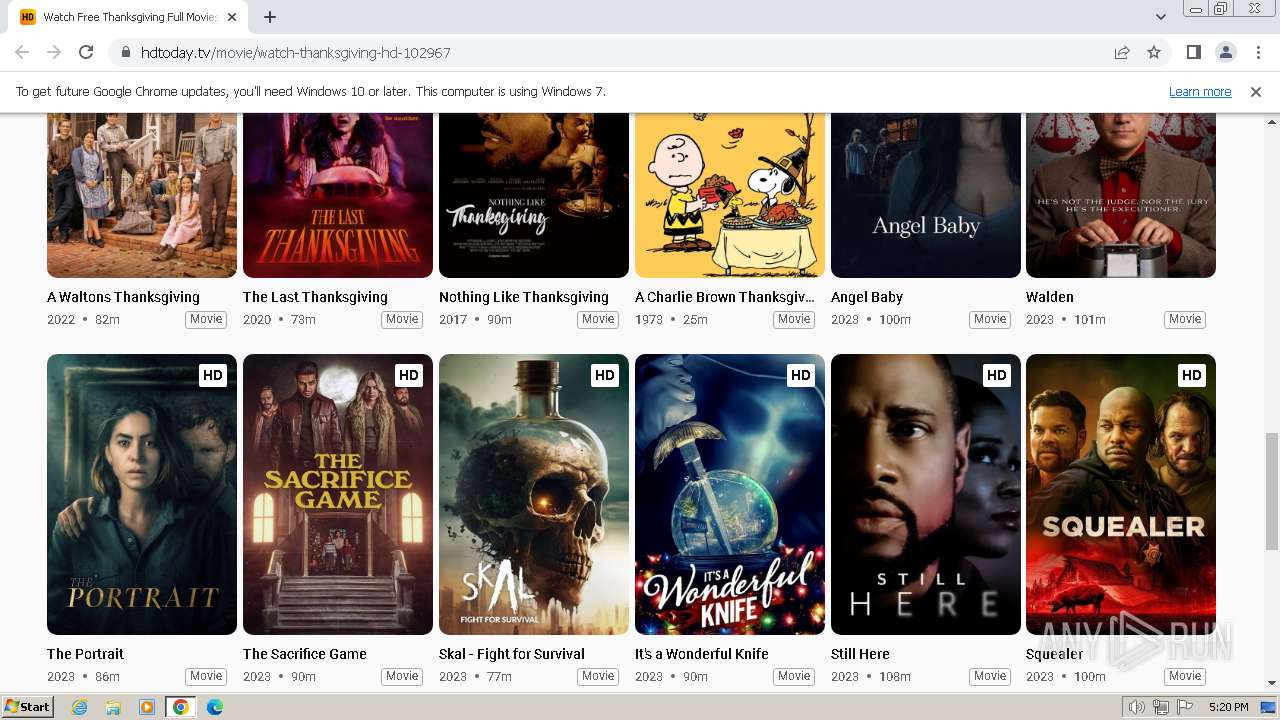Open the Action Center flag icon

click(x=1185, y=707)
